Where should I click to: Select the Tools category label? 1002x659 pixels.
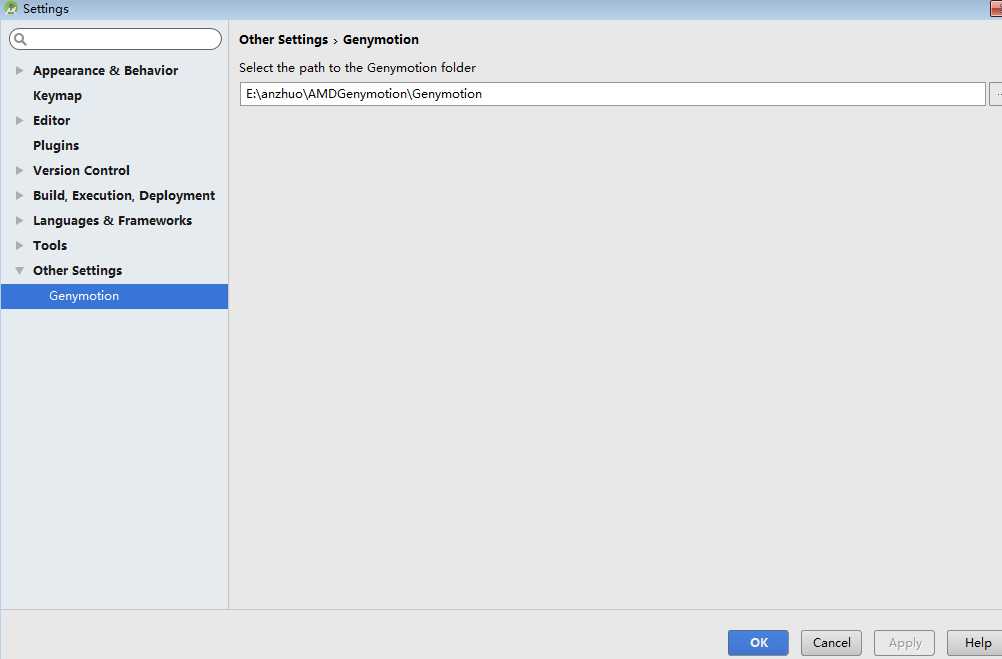[x=50, y=245]
